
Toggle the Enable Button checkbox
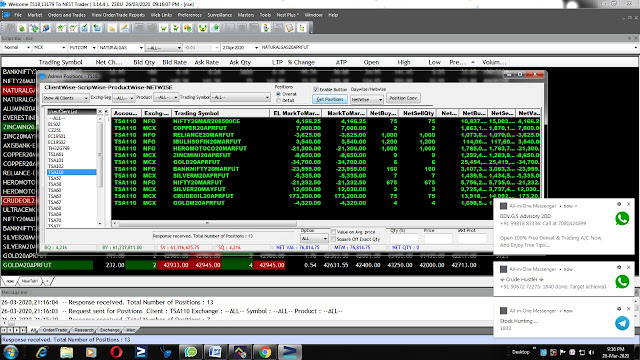coord(316,89)
